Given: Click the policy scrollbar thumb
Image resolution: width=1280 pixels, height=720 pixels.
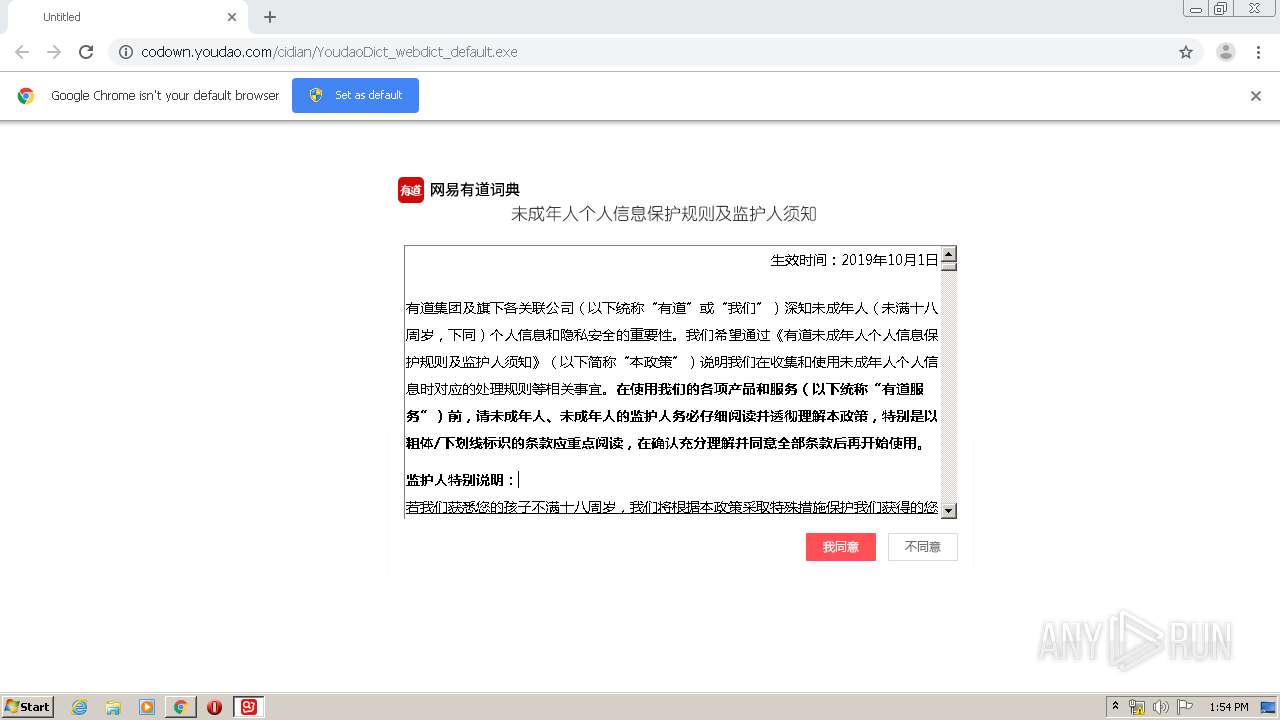Looking at the screenshot, I should click(x=949, y=266).
